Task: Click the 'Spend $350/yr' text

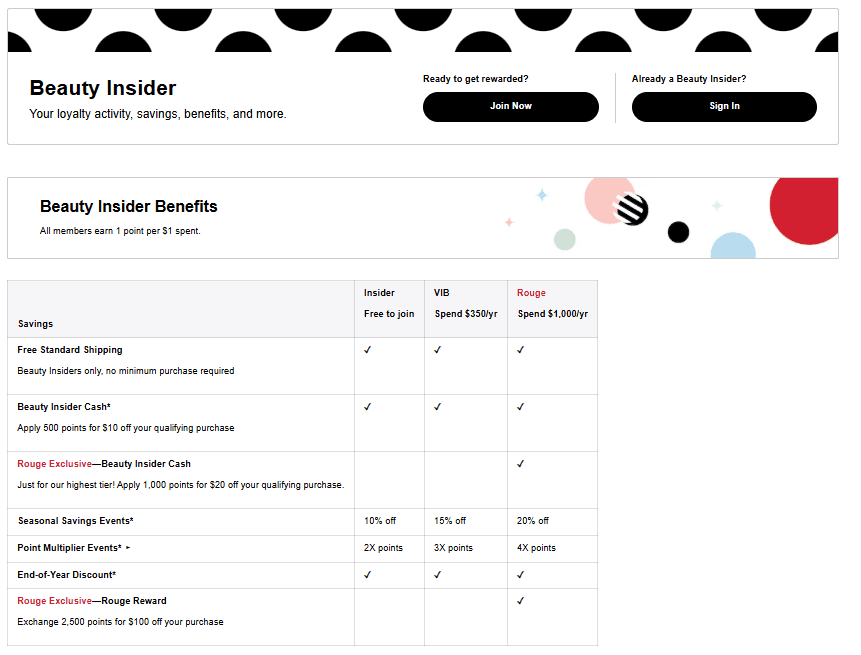Action: click(466, 313)
